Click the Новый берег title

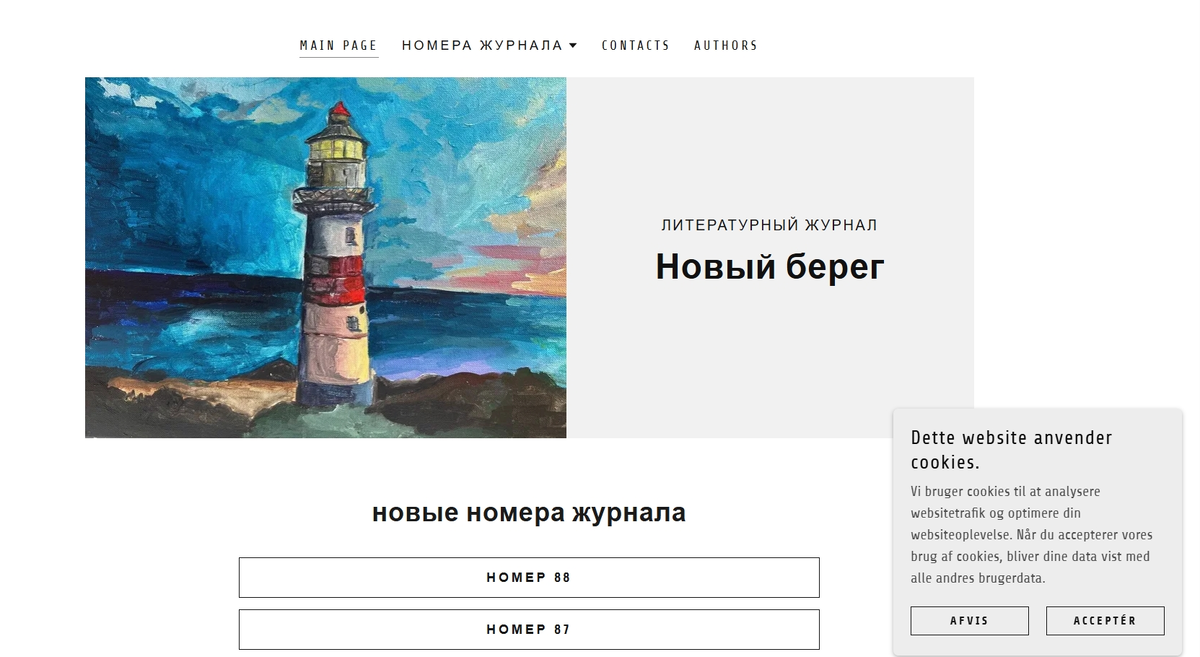770,266
